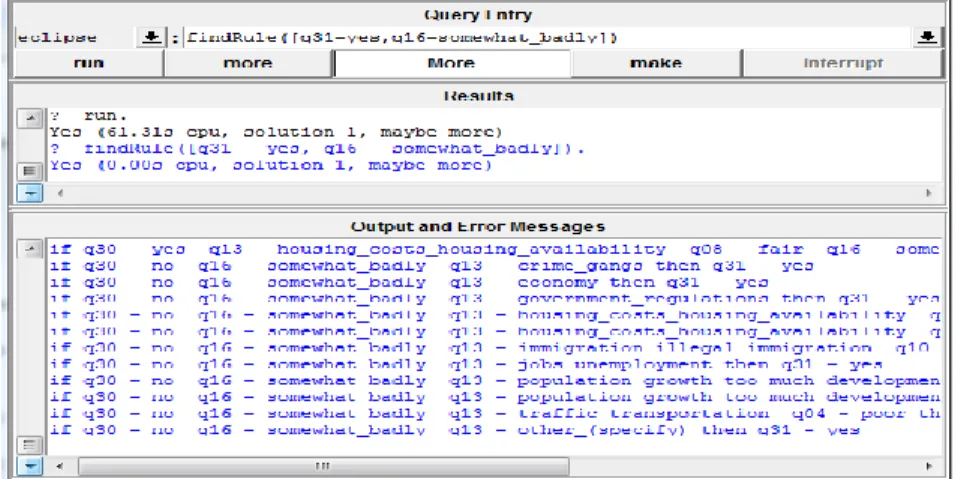The image size is (958, 479).
Task: Open the eclipse module dropdown arrow
Action: (x=151, y=38)
